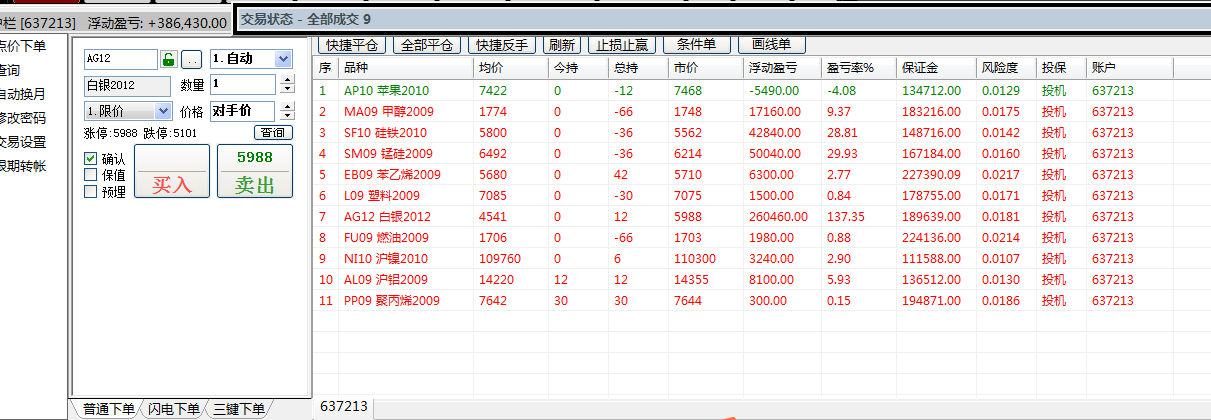Enable the 预埋 checkbox

click(91, 192)
